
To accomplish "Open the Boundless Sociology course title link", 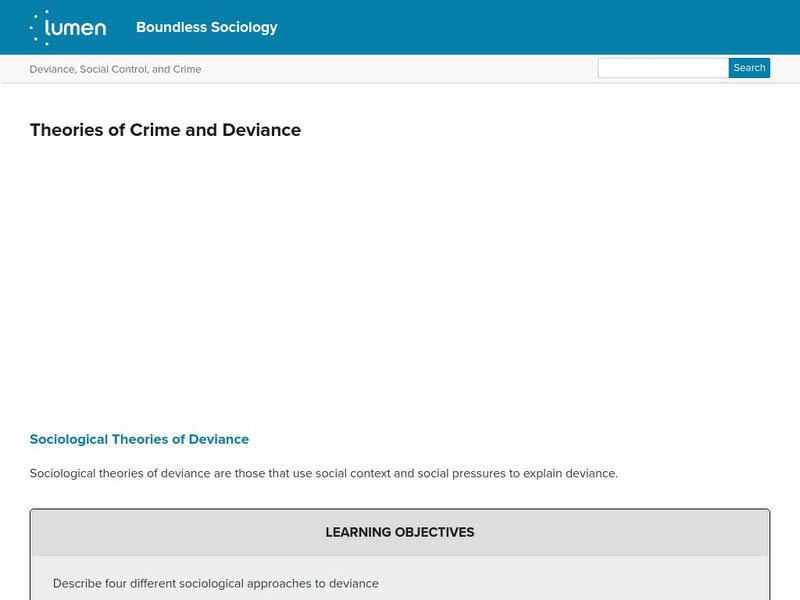I will click(x=207, y=27).
